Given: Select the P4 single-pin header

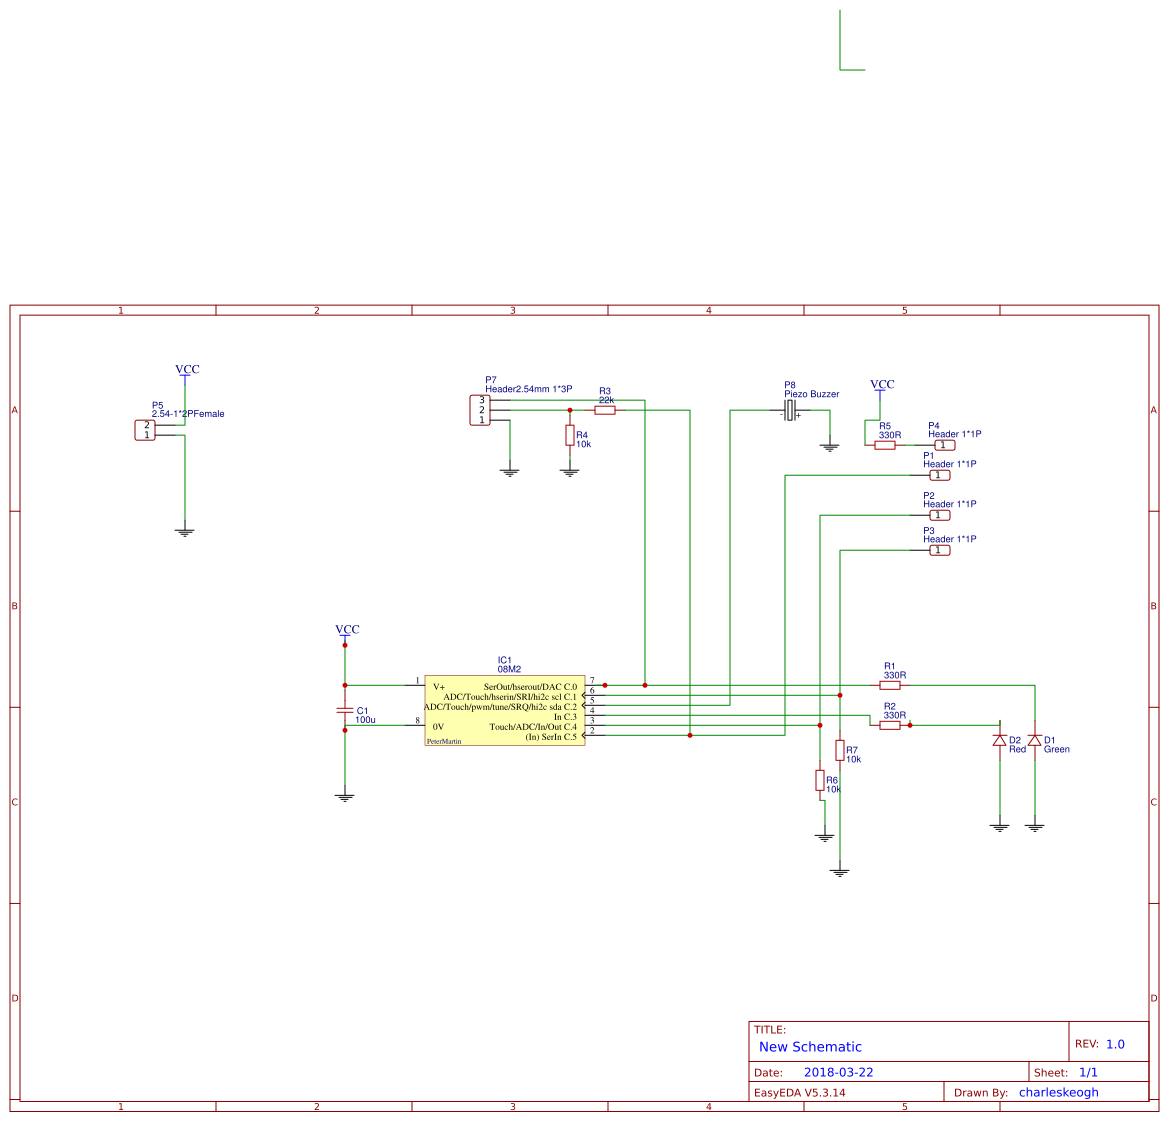Looking at the screenshot, I should coord(945,445).
